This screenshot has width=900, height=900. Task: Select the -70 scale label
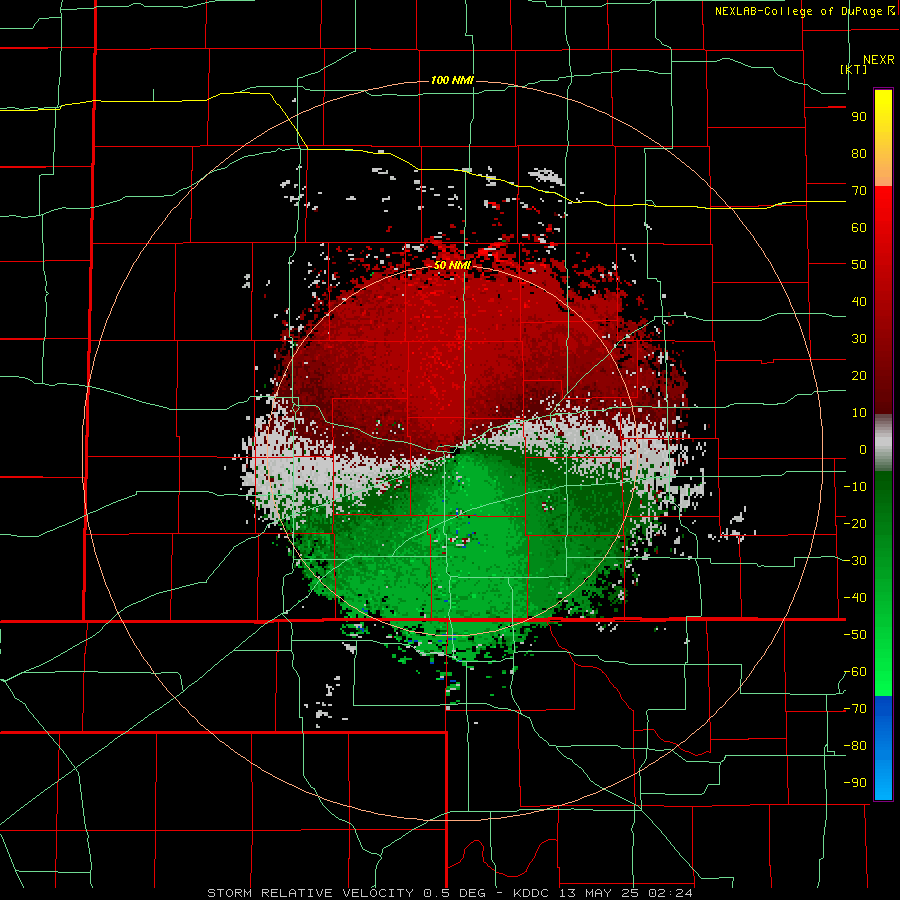click(855, 709)
